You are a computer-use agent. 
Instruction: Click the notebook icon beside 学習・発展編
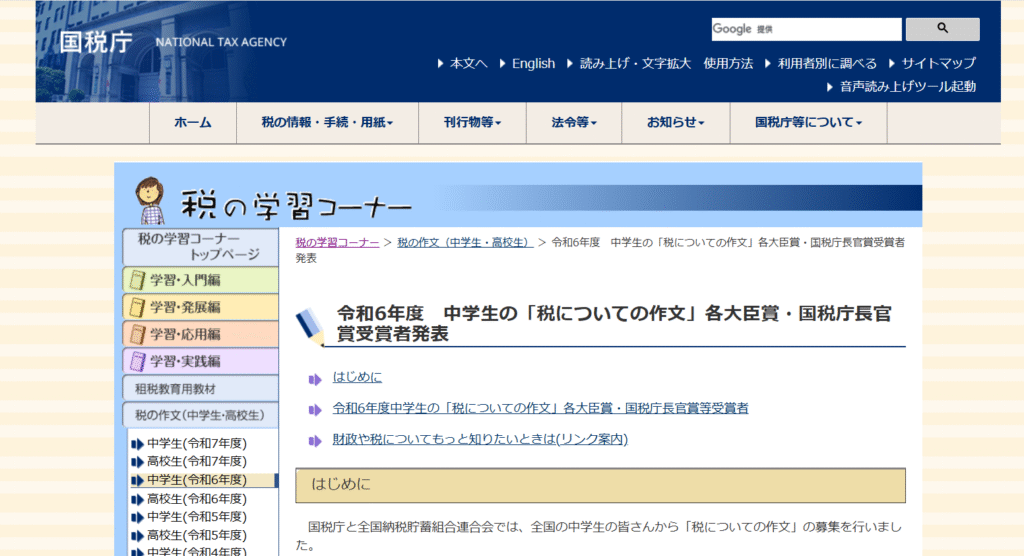[x=136, y=307]
